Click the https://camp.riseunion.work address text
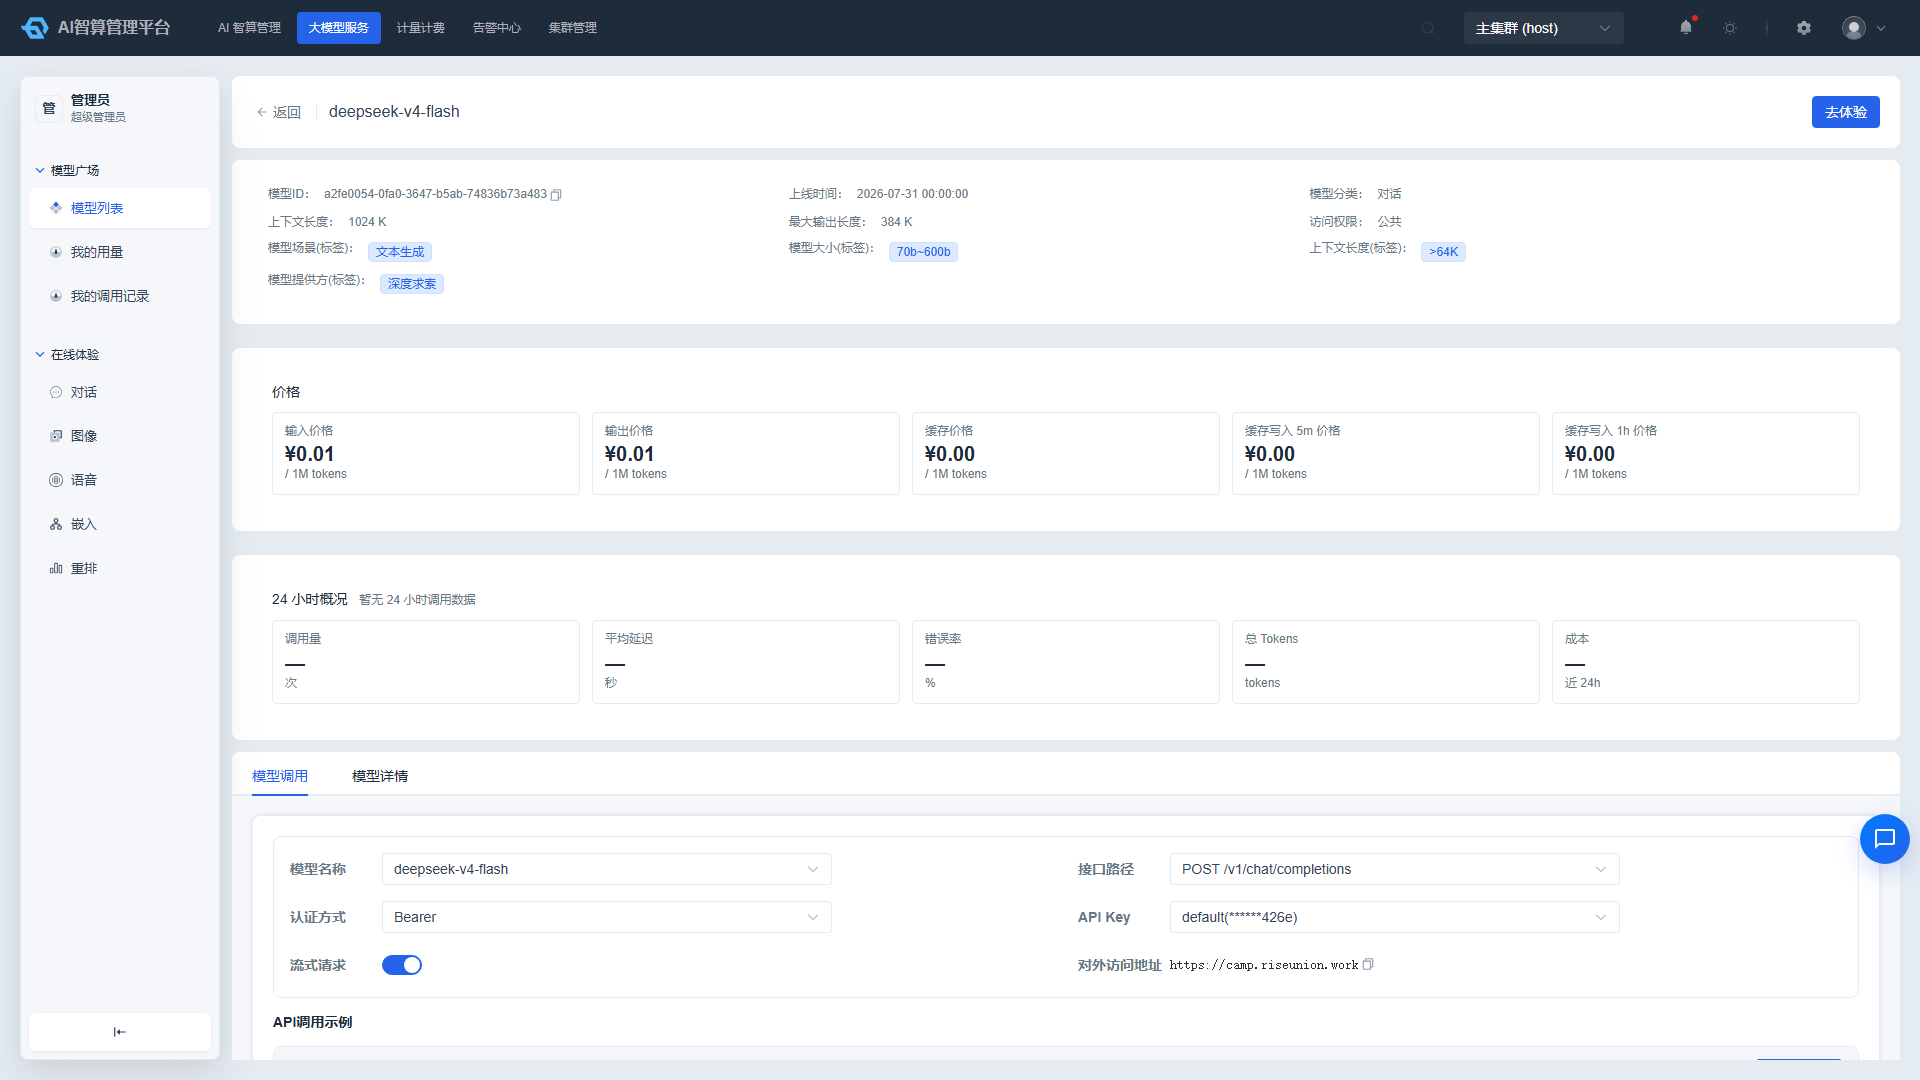Viewport: 1920px width, 1080px height. [1264, 965]
